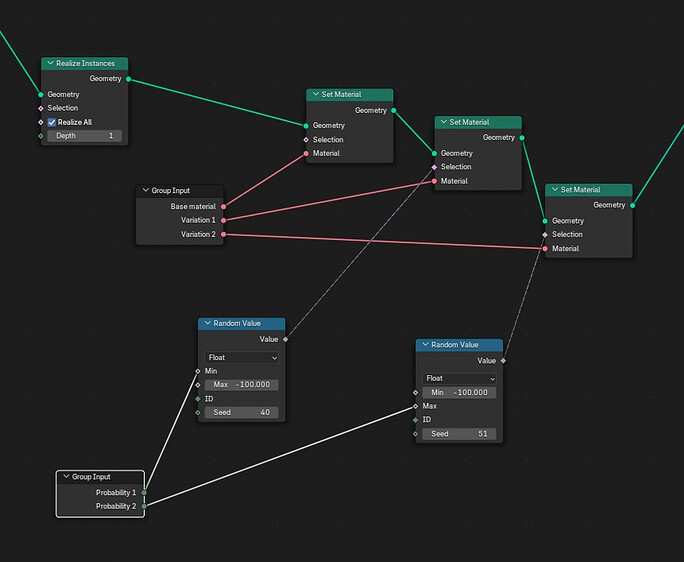Click rightmost Set Material's Material socket
This screenshot has width=684, height=562.
click(545, 249)
